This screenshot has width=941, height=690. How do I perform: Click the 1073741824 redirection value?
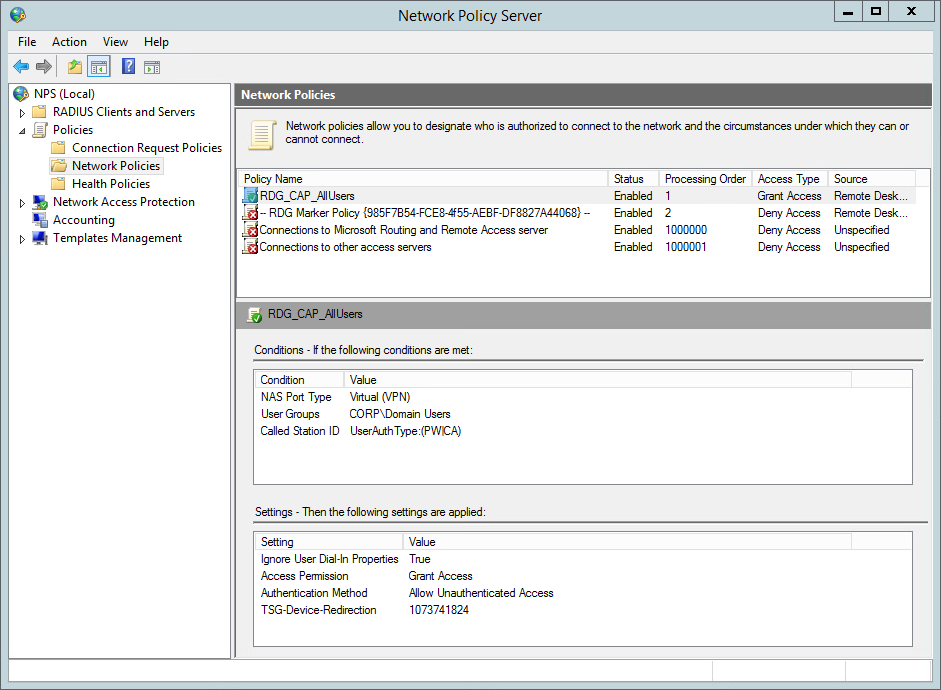tap(439, 610)
